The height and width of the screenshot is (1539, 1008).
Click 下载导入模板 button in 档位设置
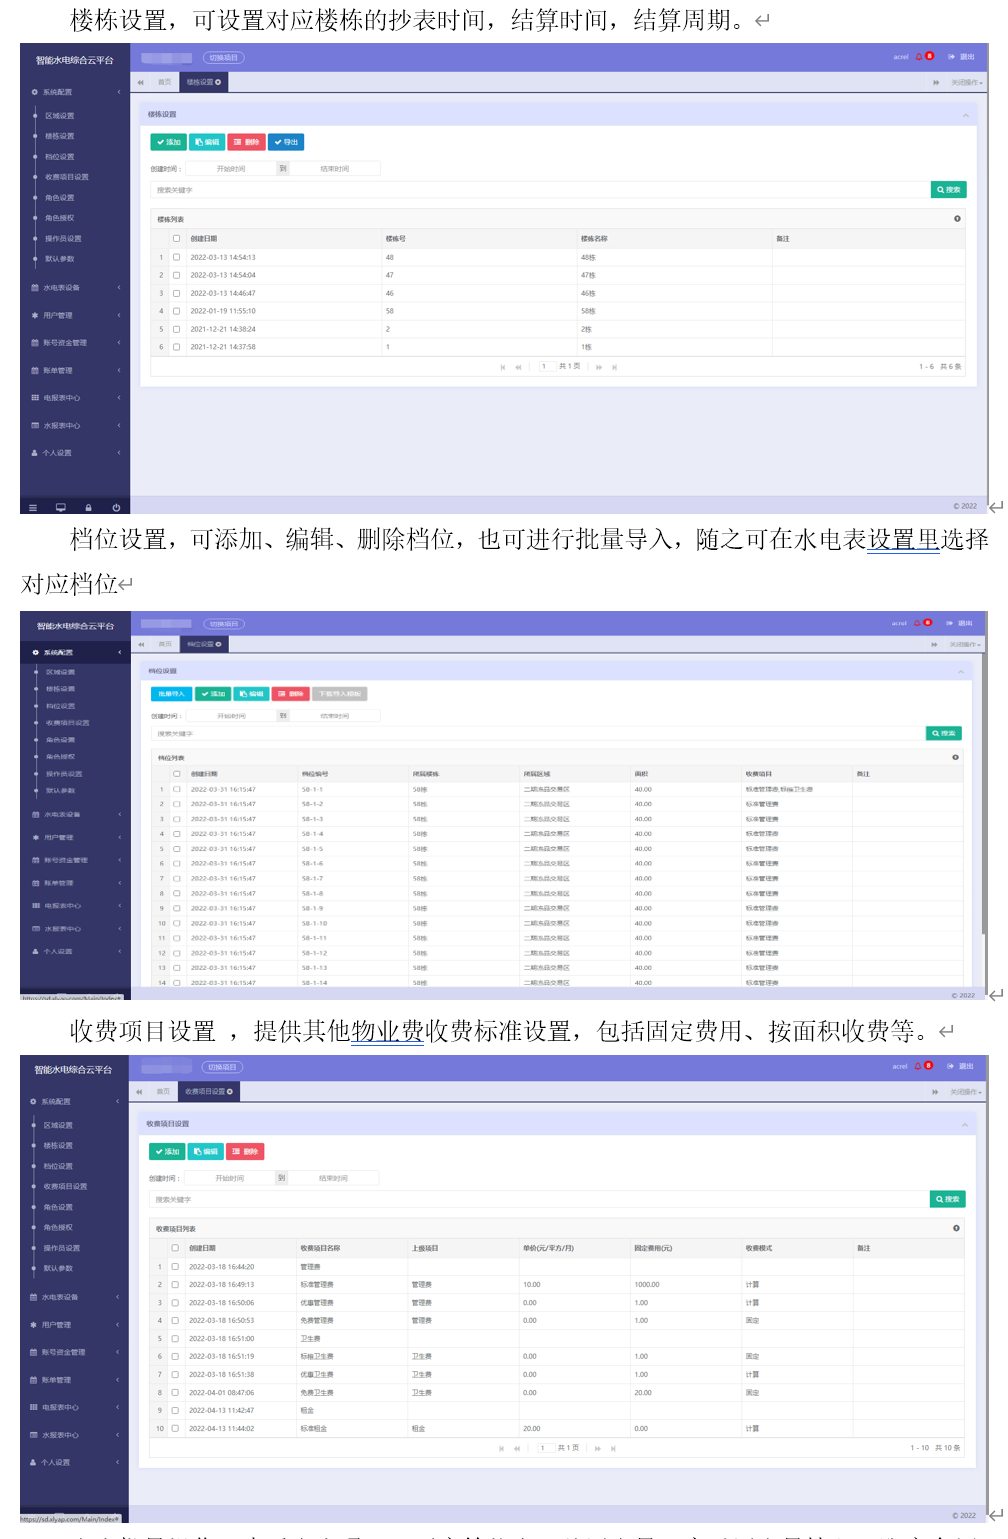[340, 694]
